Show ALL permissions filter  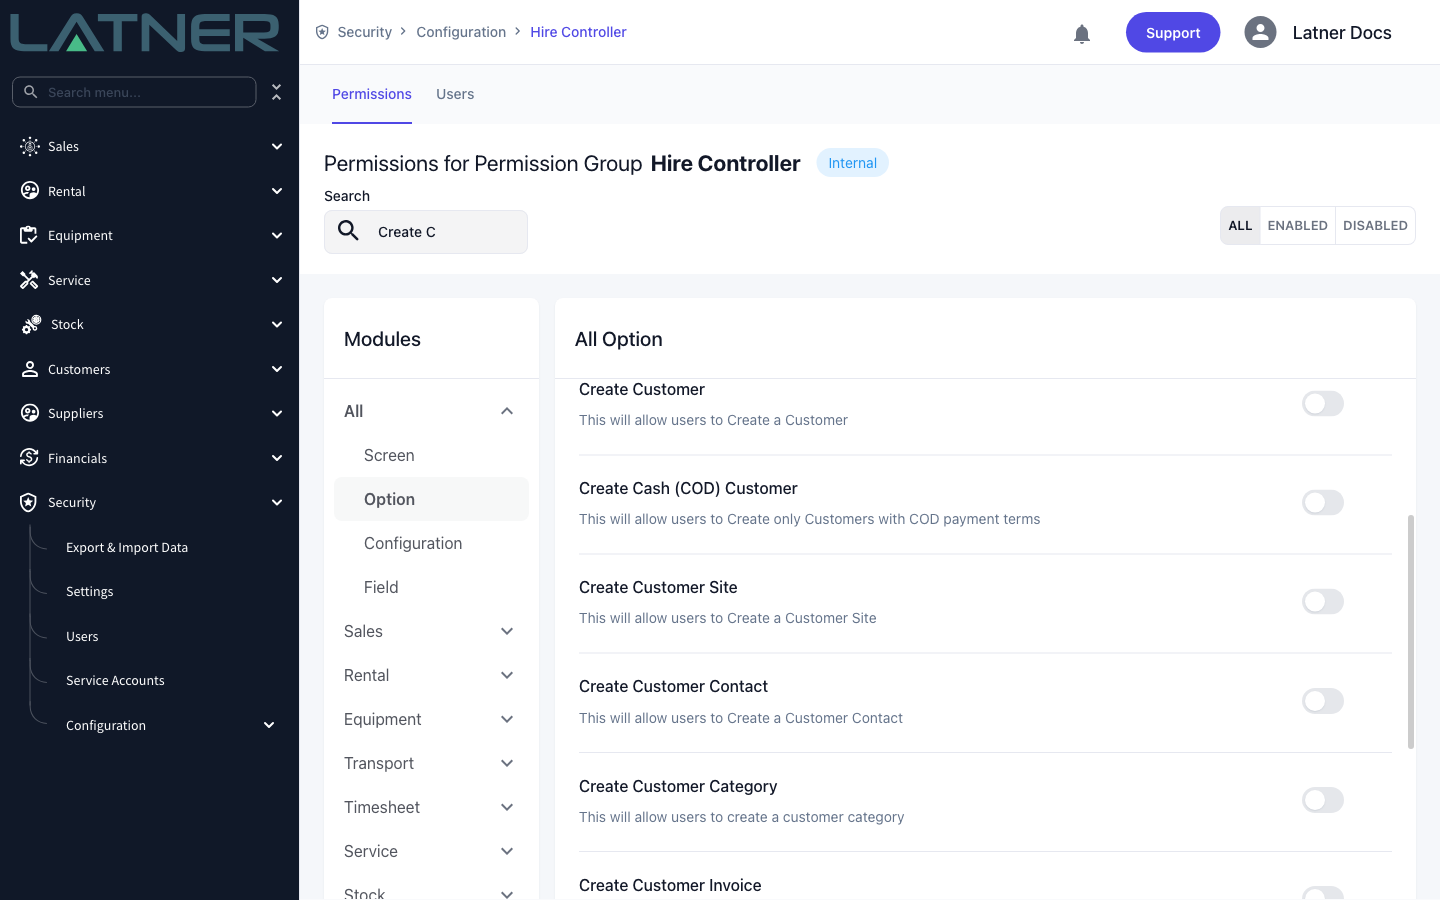[x=1240, y=226]
